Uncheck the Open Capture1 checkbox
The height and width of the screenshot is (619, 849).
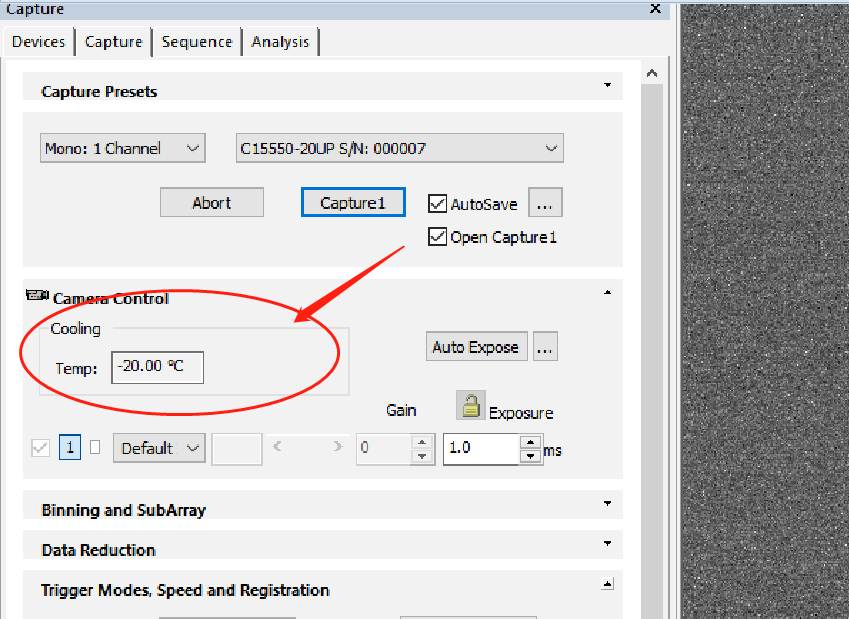[x=437, y=237]
